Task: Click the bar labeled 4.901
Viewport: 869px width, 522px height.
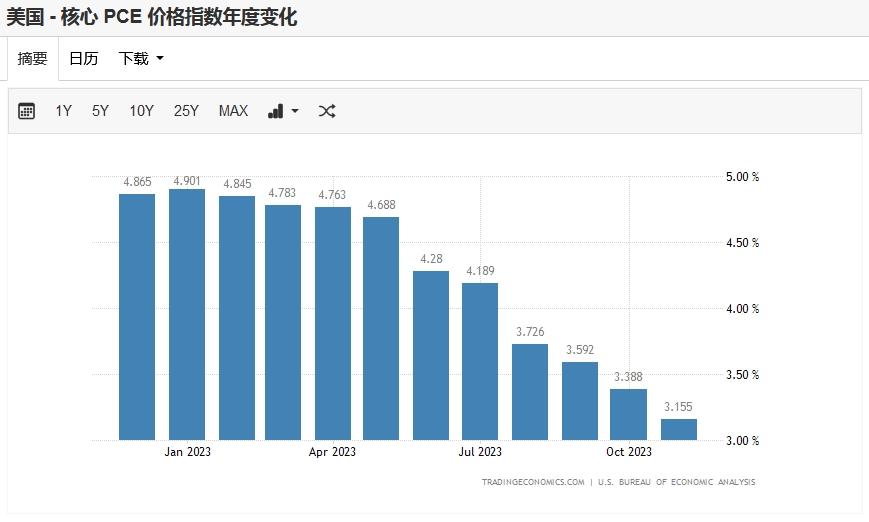Action: (187, 315)
